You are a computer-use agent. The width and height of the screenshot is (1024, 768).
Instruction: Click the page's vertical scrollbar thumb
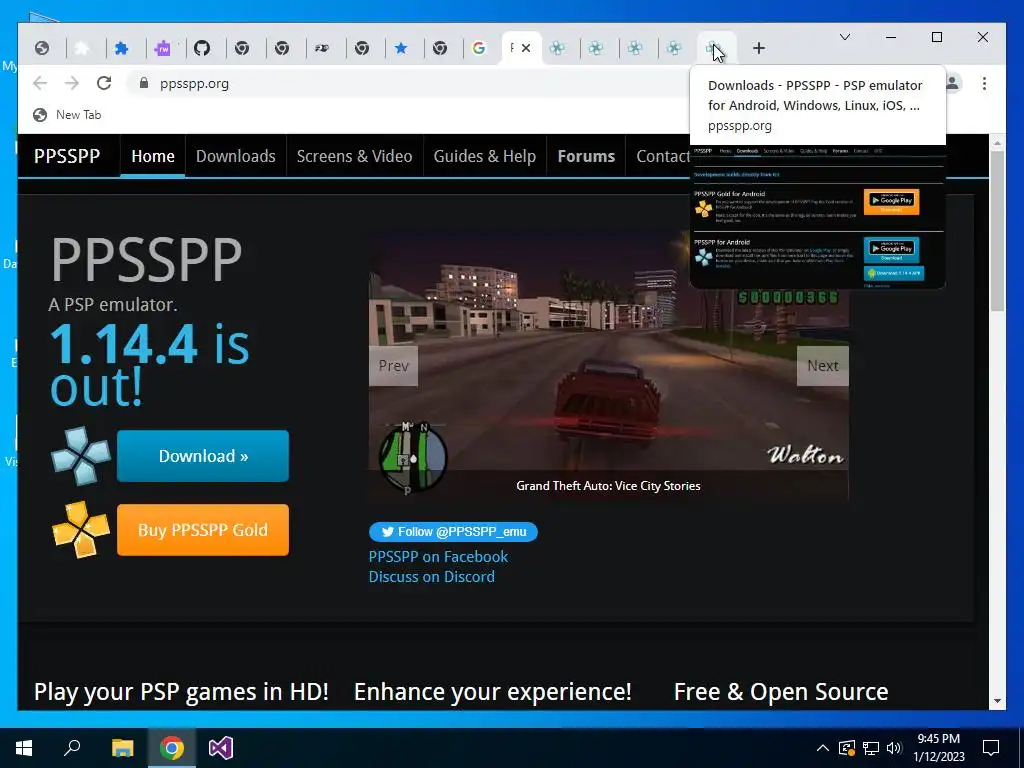click(997, 232)
